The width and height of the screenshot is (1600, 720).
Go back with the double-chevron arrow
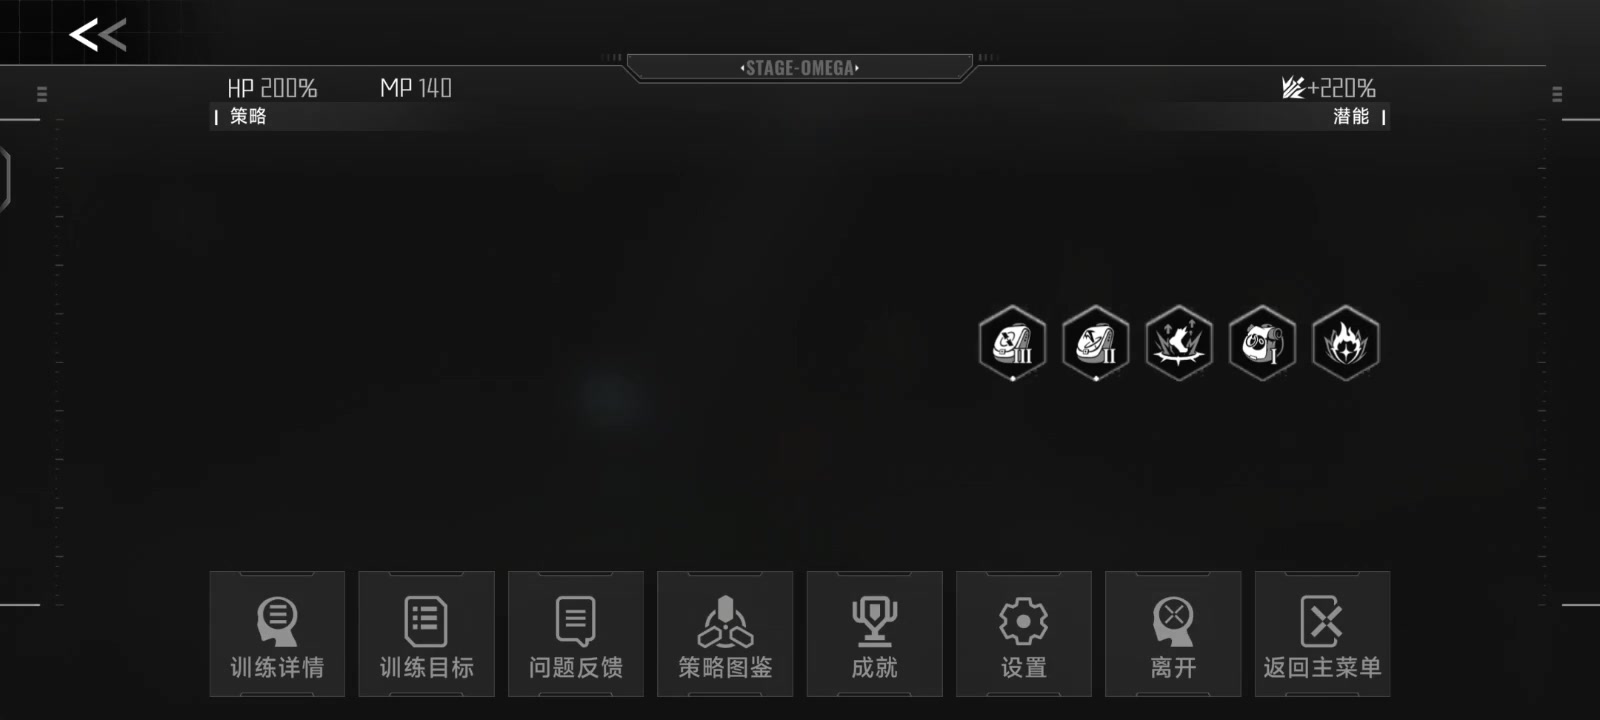[x=97, y=35]
